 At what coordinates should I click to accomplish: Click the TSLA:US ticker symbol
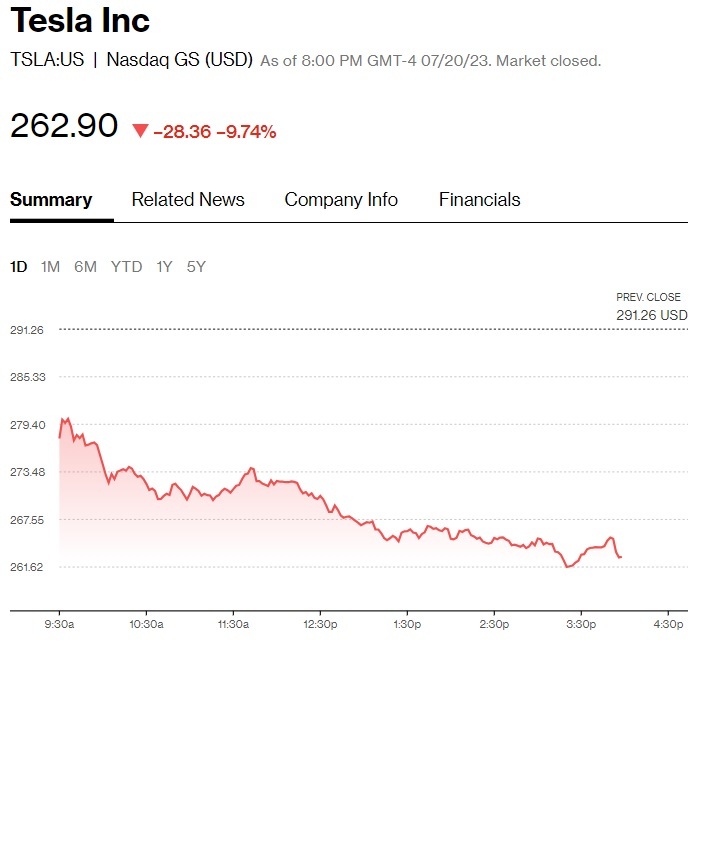46,60
